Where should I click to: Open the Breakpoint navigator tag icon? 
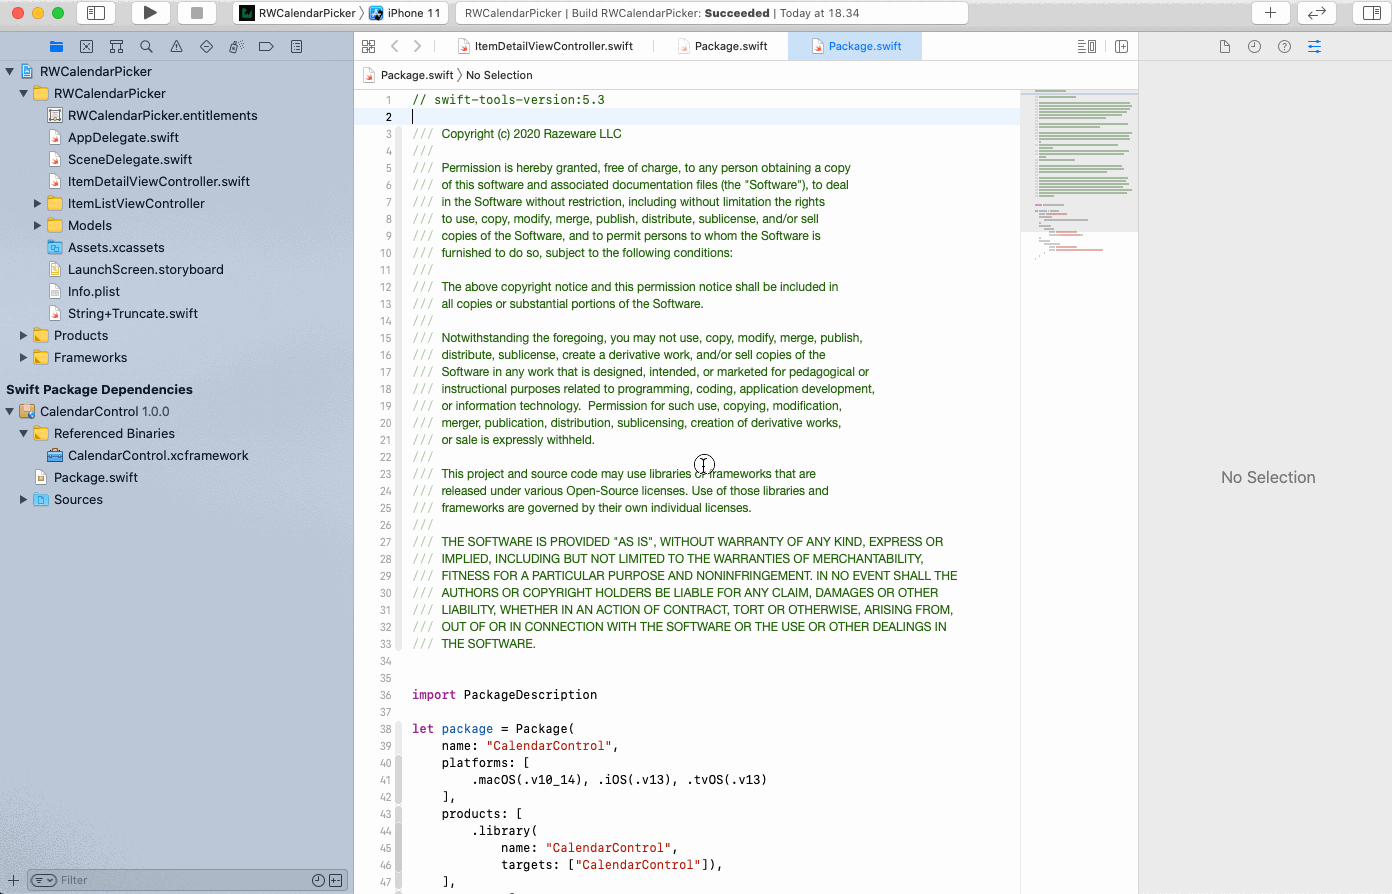point(266,46)
